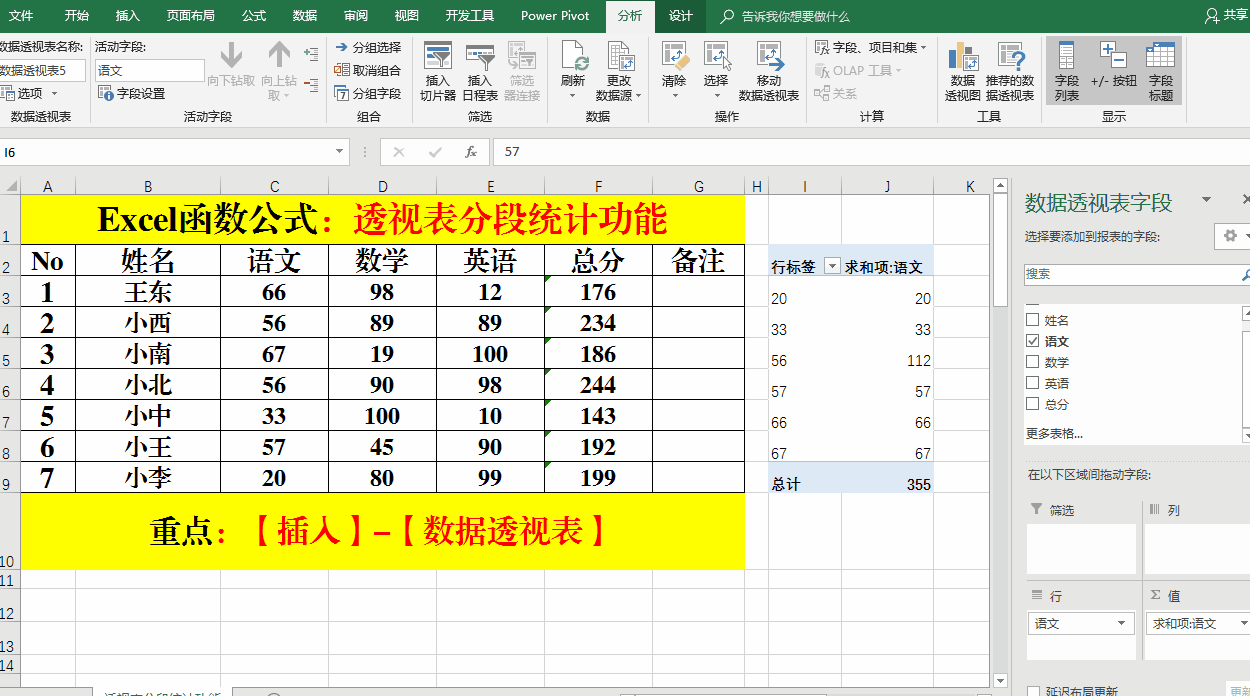Viewport: 1250px width, 696px height.
Task: Click the 更多表格... link
Action: (1054, 433)
